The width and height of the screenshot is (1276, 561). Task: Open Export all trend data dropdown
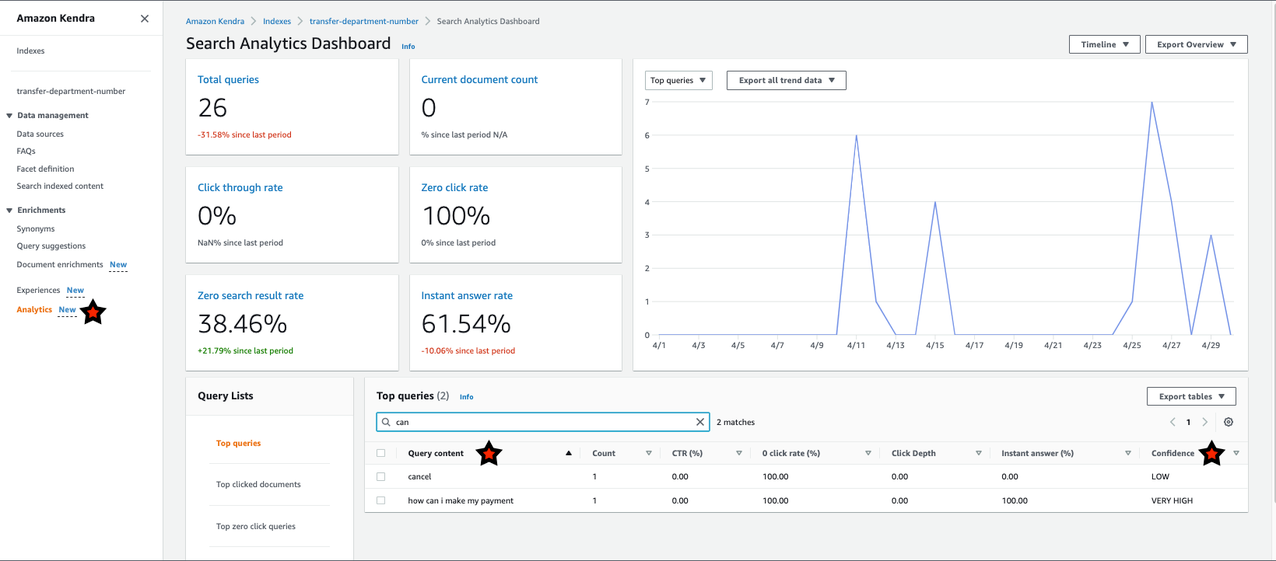coord(786,80)
